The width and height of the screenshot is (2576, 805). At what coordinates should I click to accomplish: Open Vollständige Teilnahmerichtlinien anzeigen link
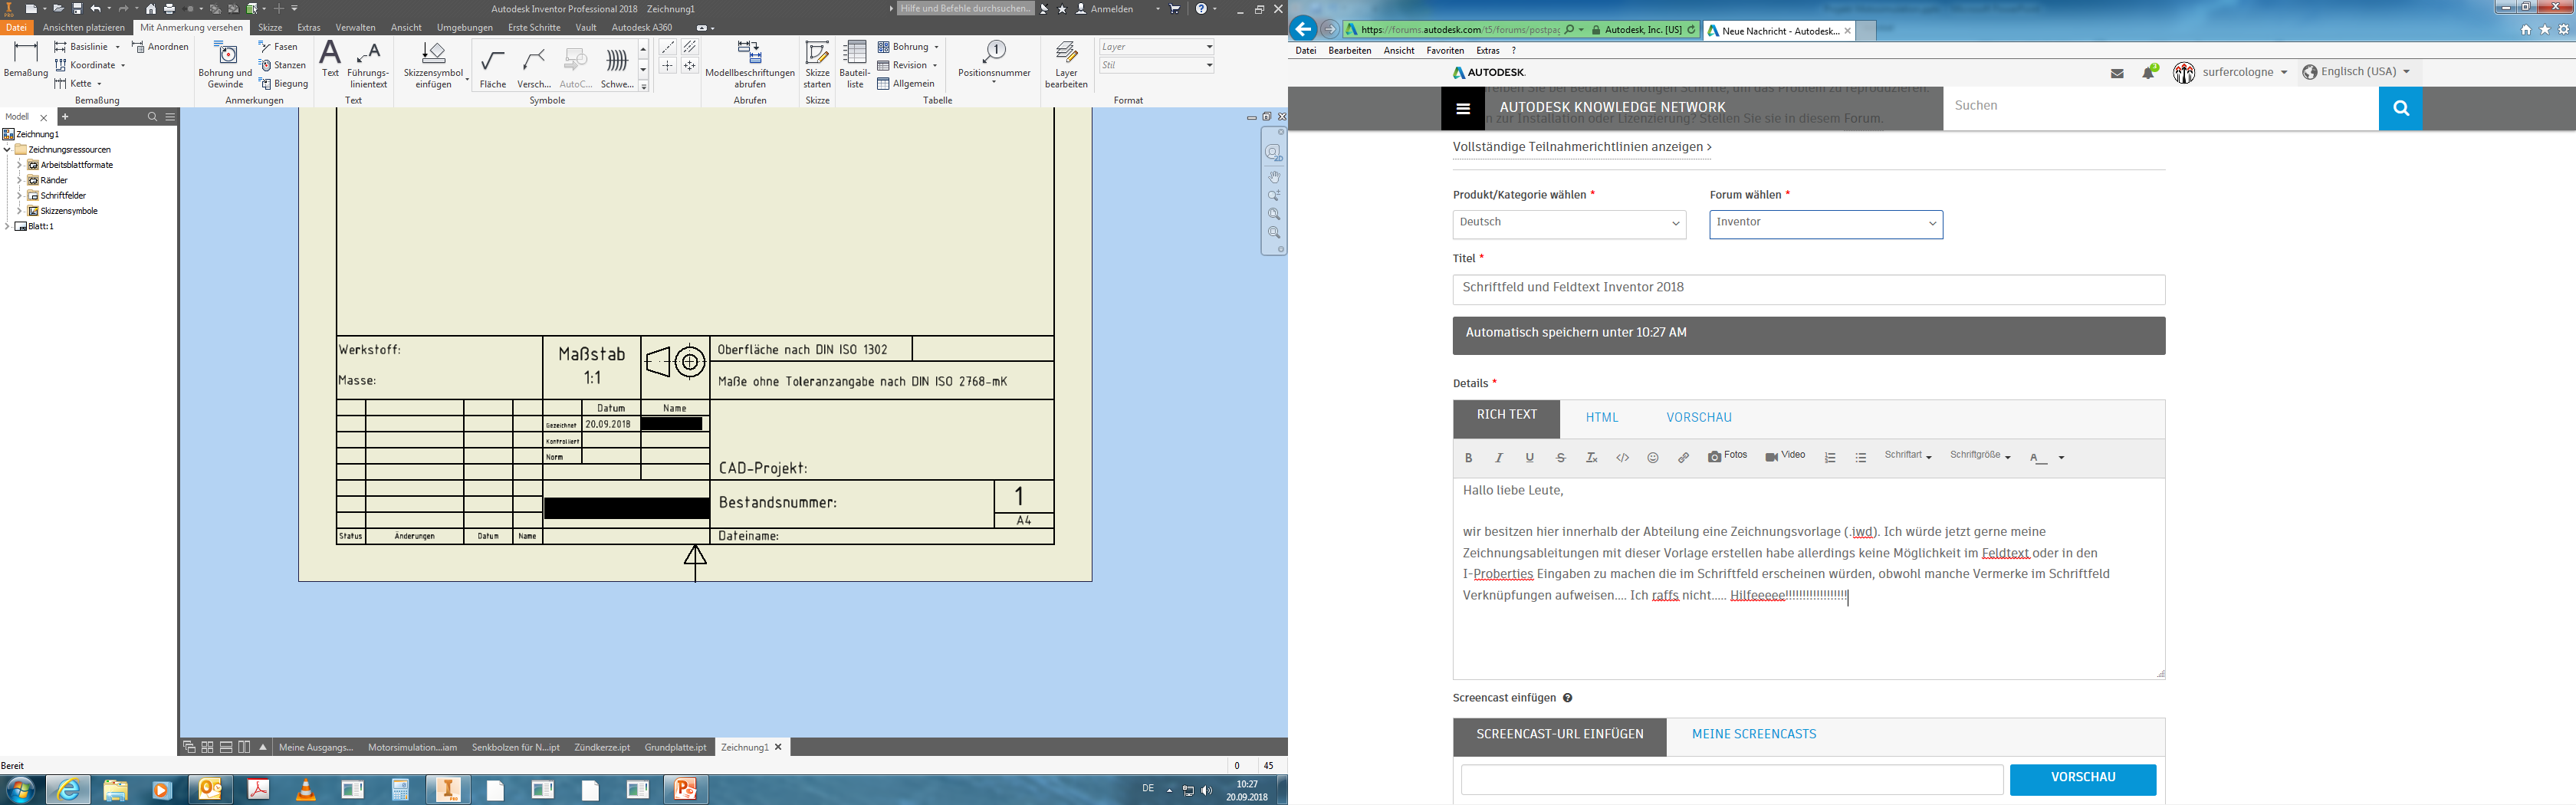pos(1581,147)
